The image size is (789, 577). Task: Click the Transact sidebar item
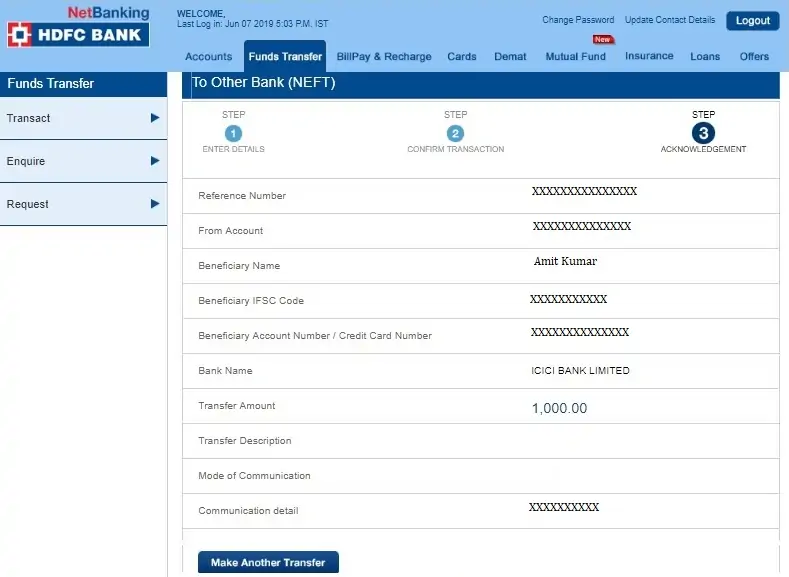pyautogui.click(x=84, y=118)
